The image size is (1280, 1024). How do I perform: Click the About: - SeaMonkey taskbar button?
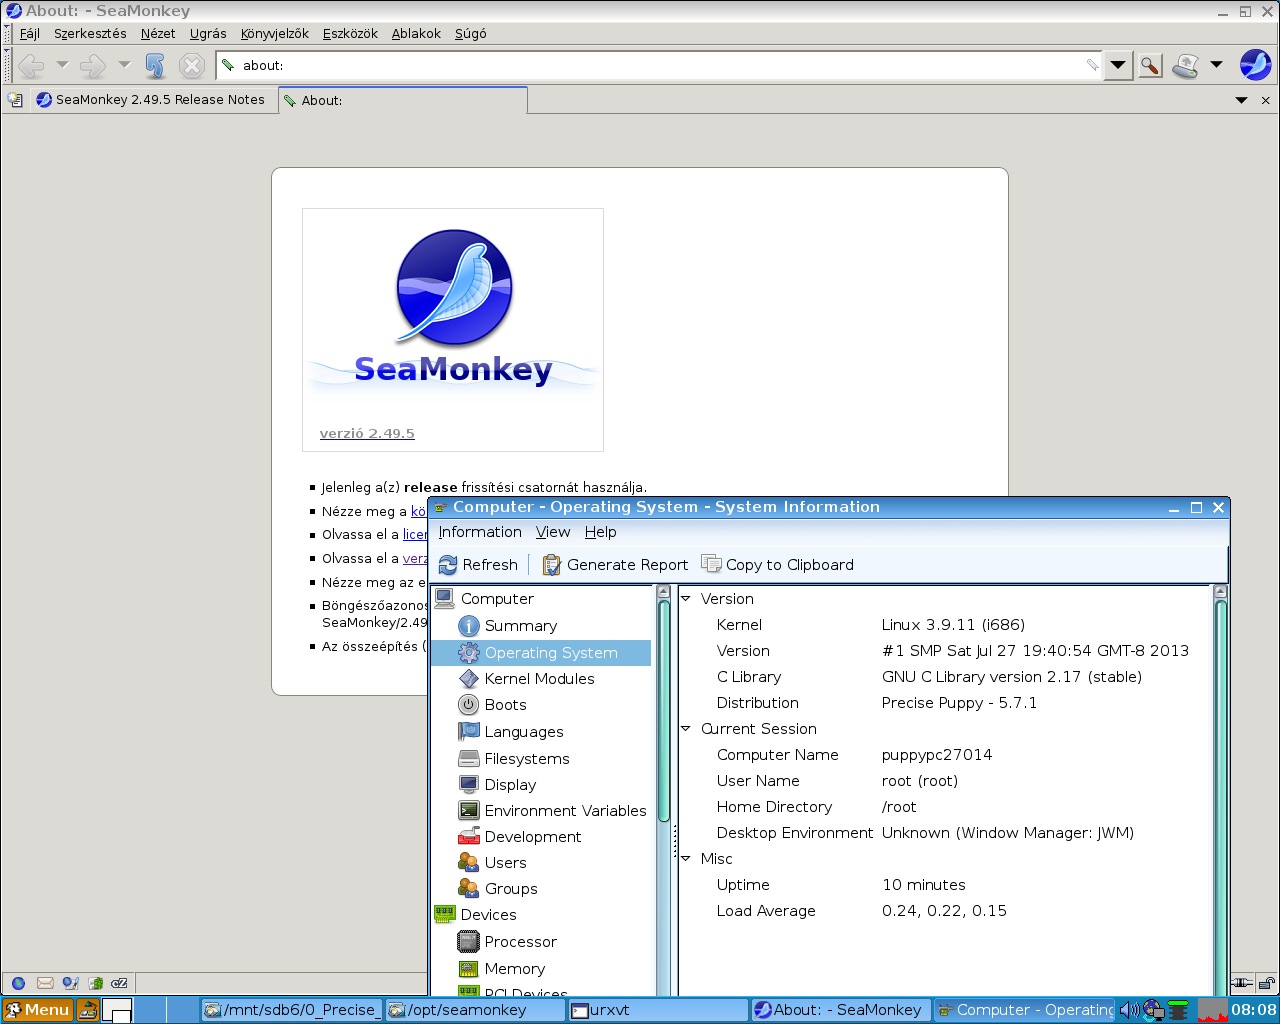click(840, 1010)
